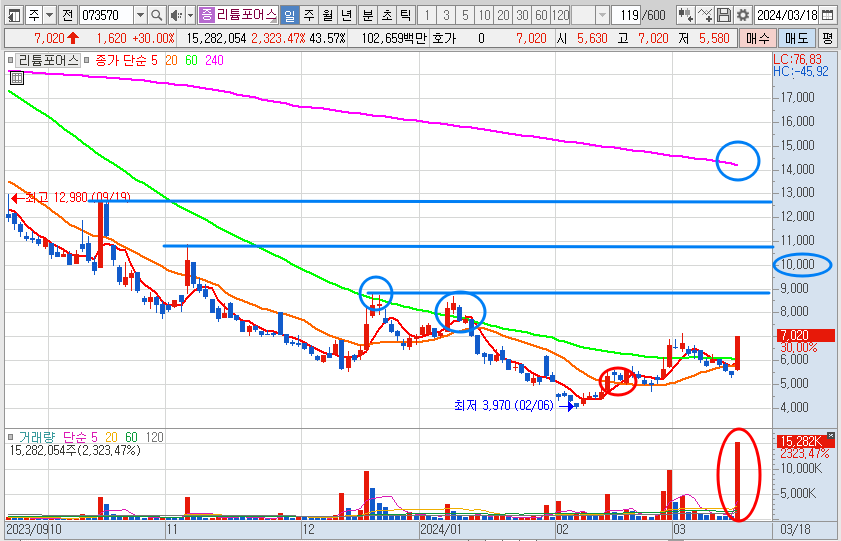The image size is (841, 541).
Task: Click the date field 2024/03/18
Action: coord(787,15)
